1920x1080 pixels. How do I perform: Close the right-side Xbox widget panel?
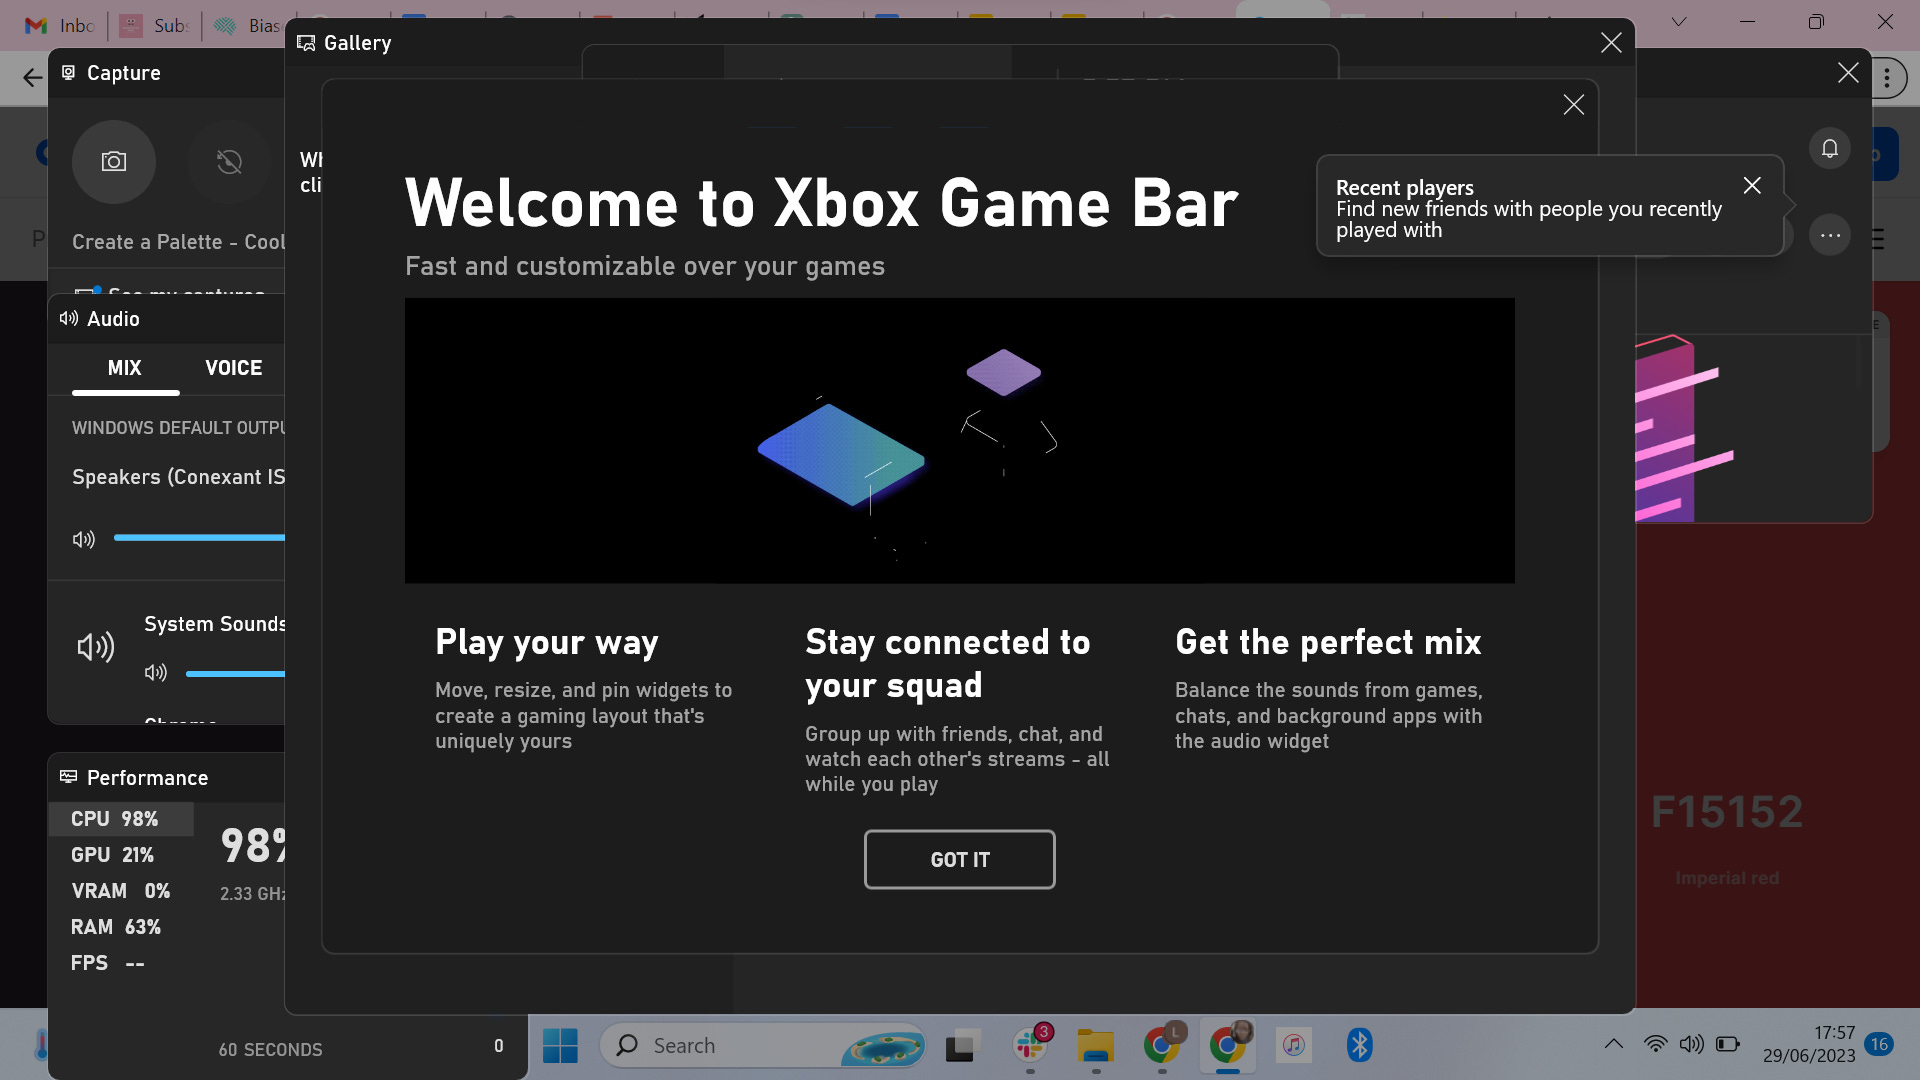[1848, 73]
